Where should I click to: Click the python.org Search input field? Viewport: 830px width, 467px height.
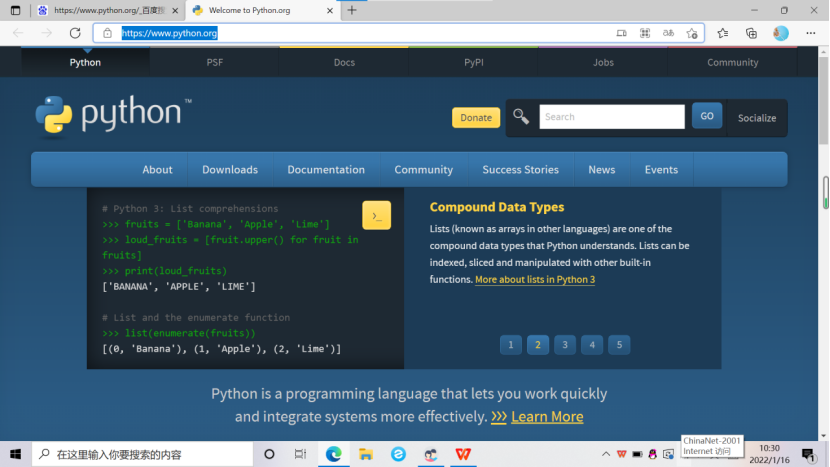612,116
